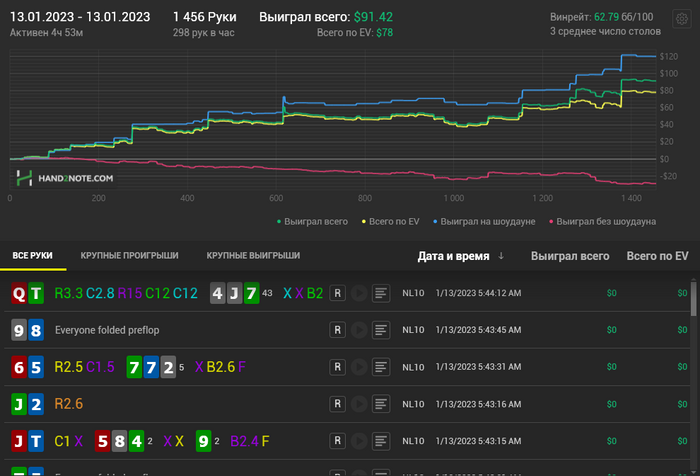This screenshot has height=476, width=700.
Task: Click the R2.6 action in J2 row
Action: 69,404
